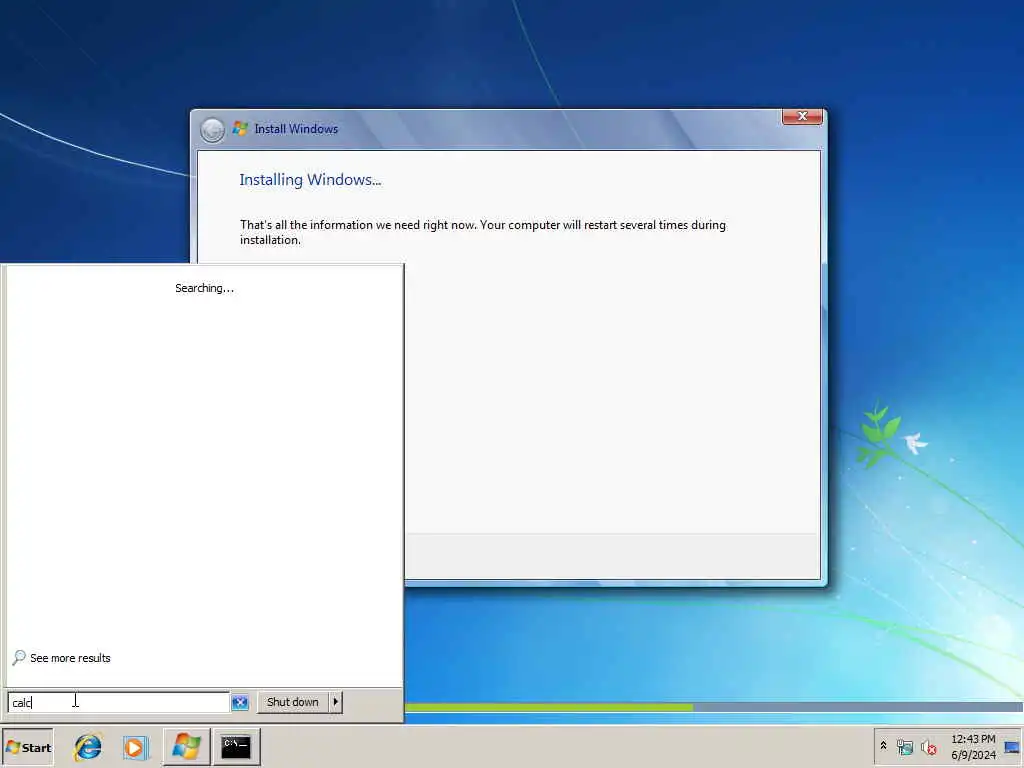
Task: Click the 6/9/2024 date in tray
Action: point(973,755)
